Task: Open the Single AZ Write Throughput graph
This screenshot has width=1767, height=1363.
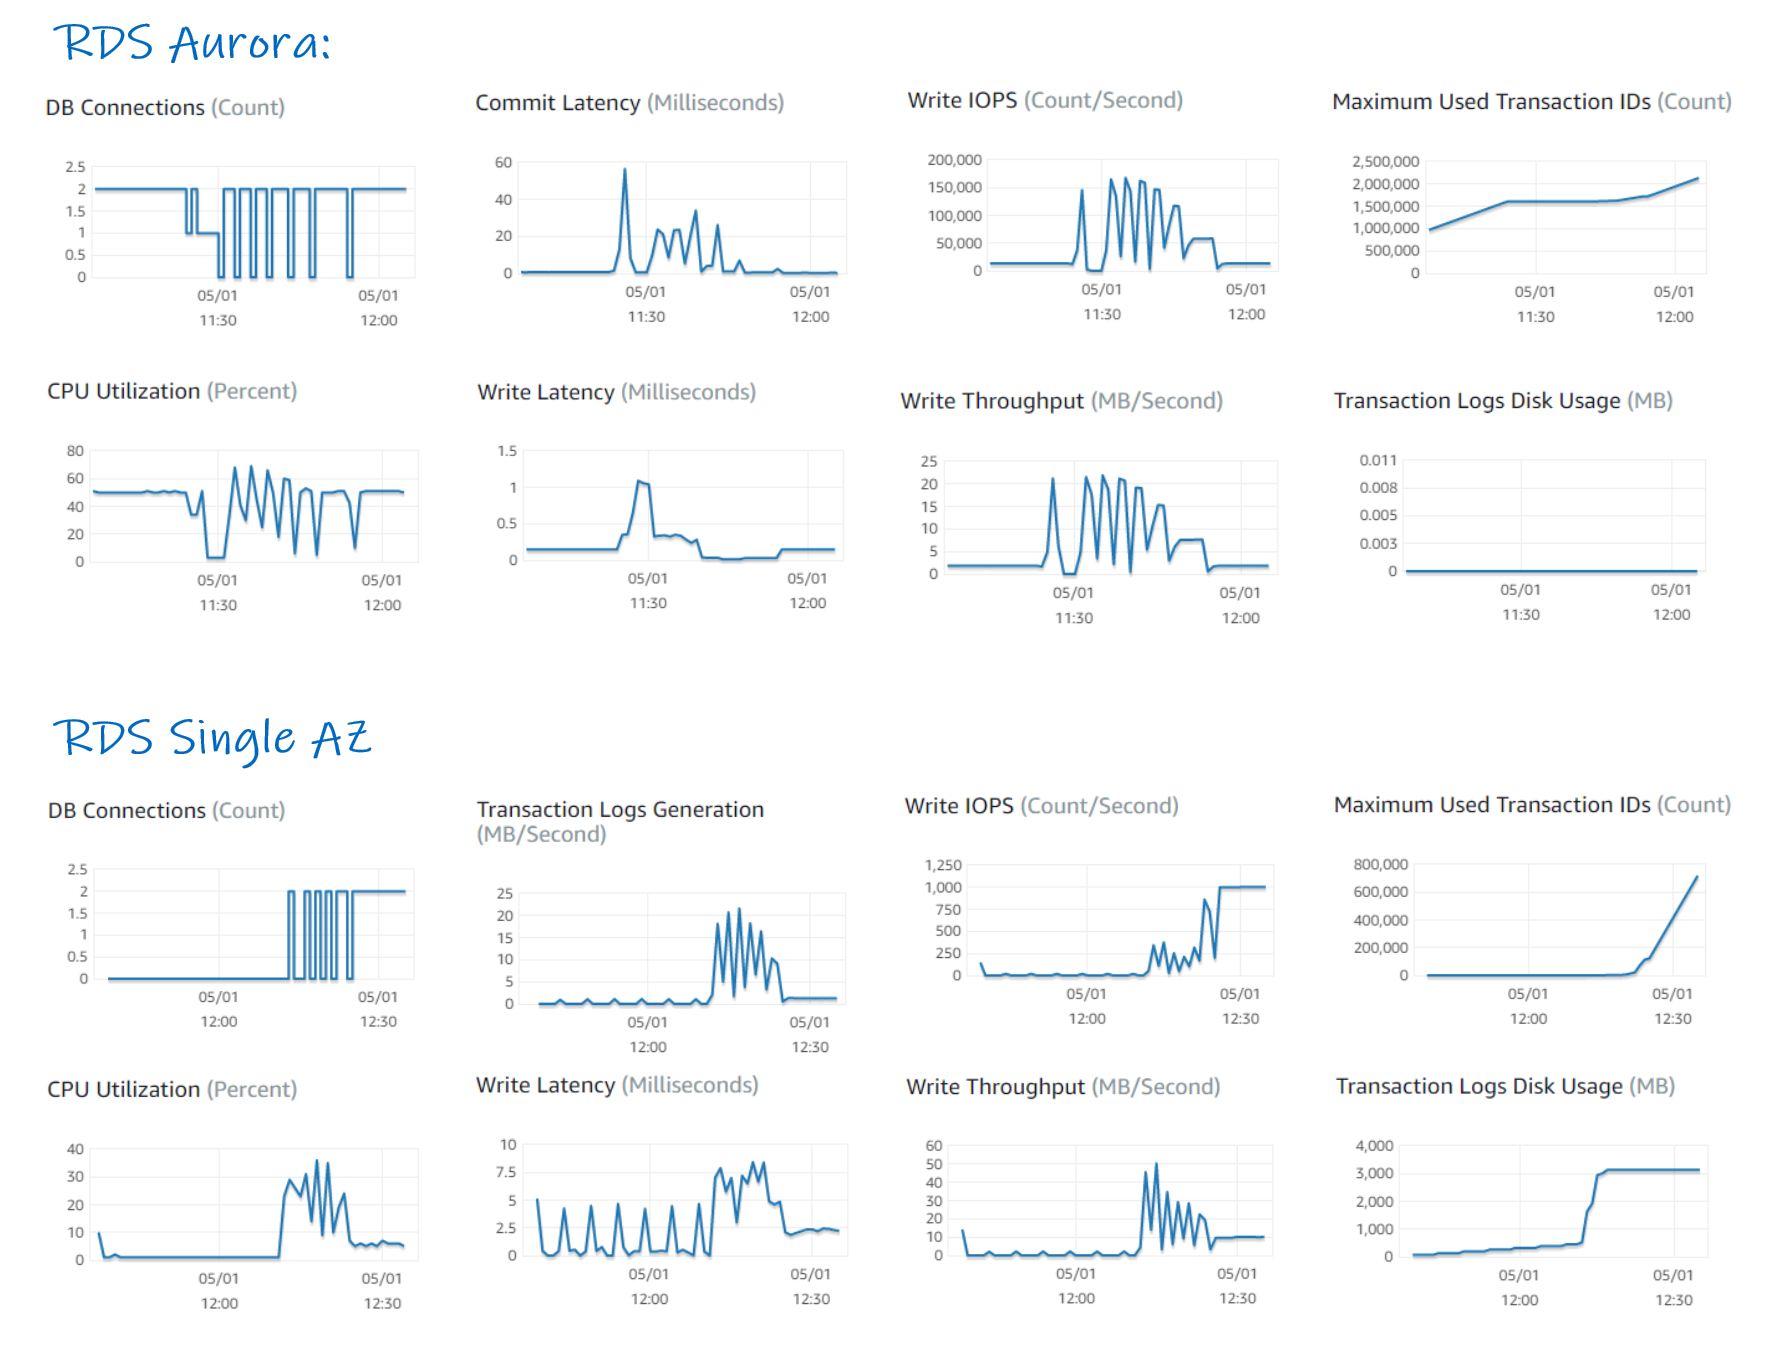Action: click(1111, 1201)
